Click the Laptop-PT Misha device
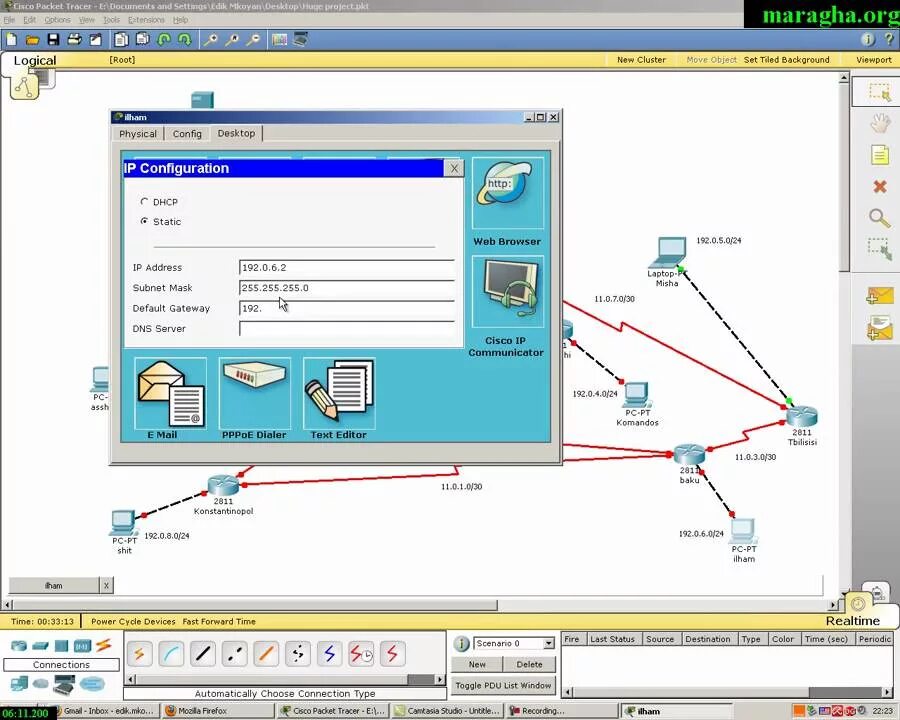The height and width of the screenshot is (720, 900). [668, 251]
